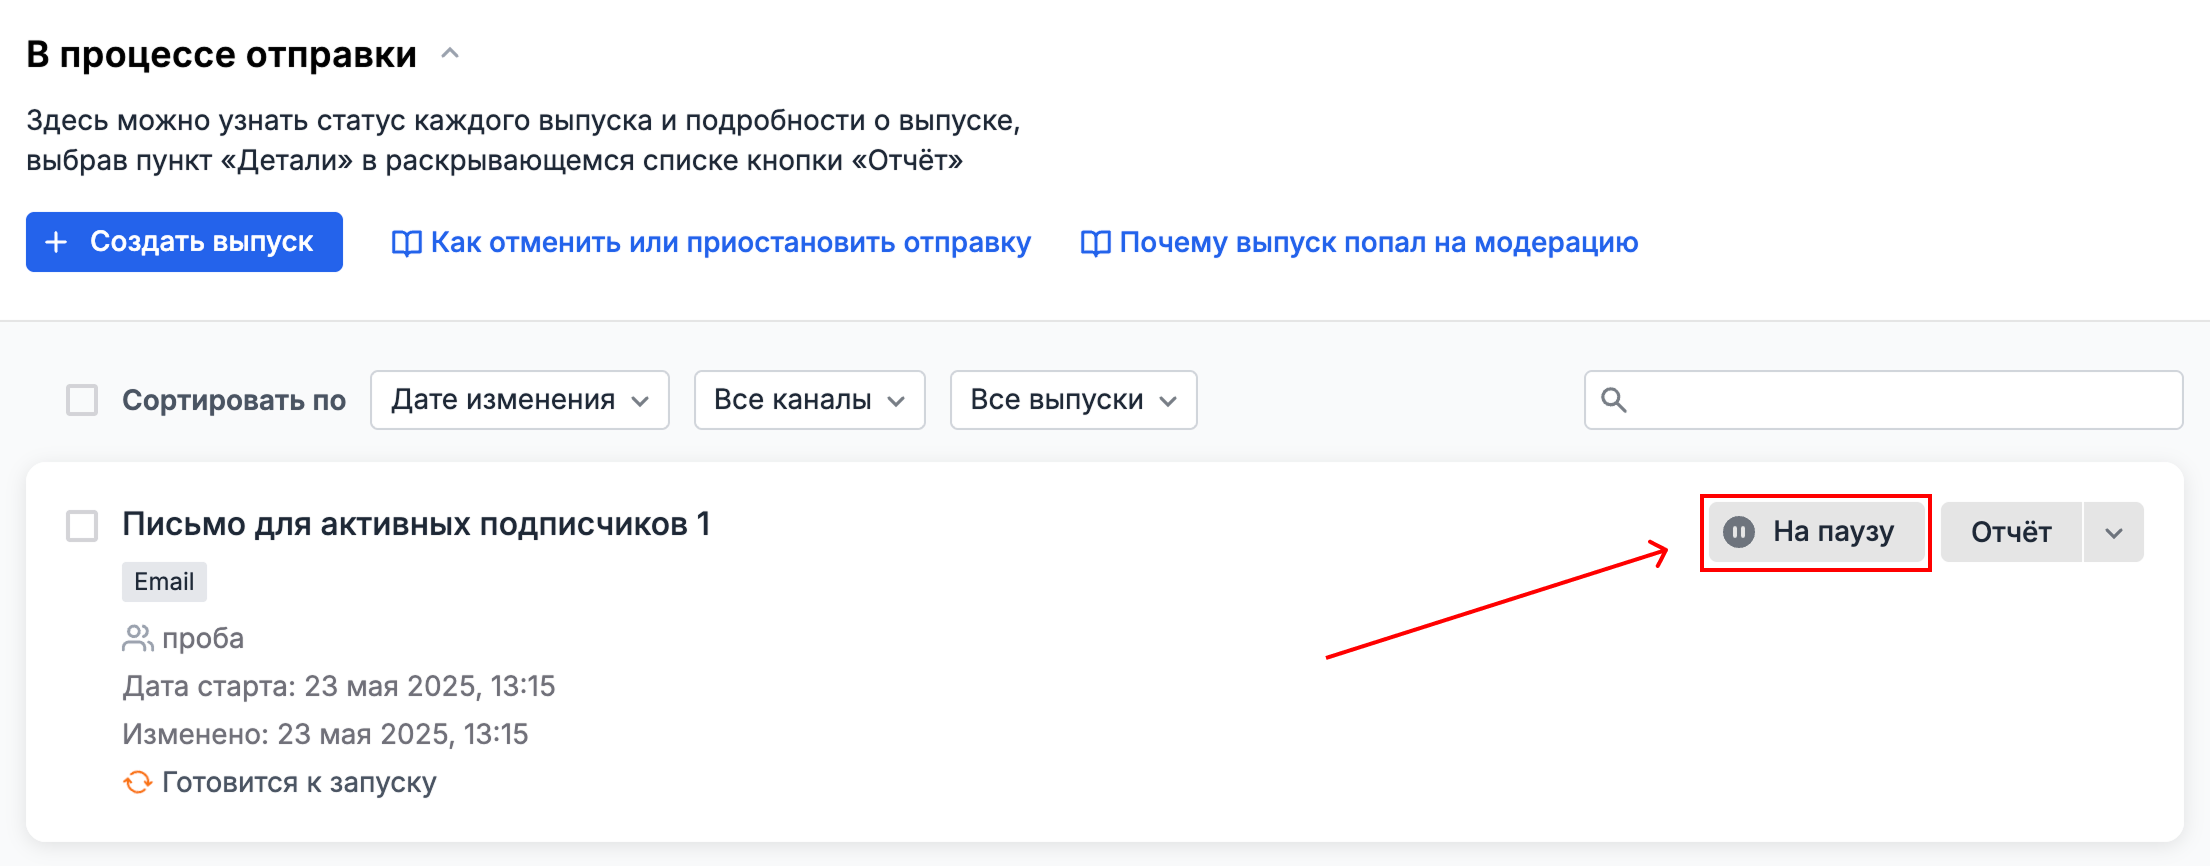Pause sending with the «На паузу» button
The image size is (2210, 866).
(x=1815, y=532)
